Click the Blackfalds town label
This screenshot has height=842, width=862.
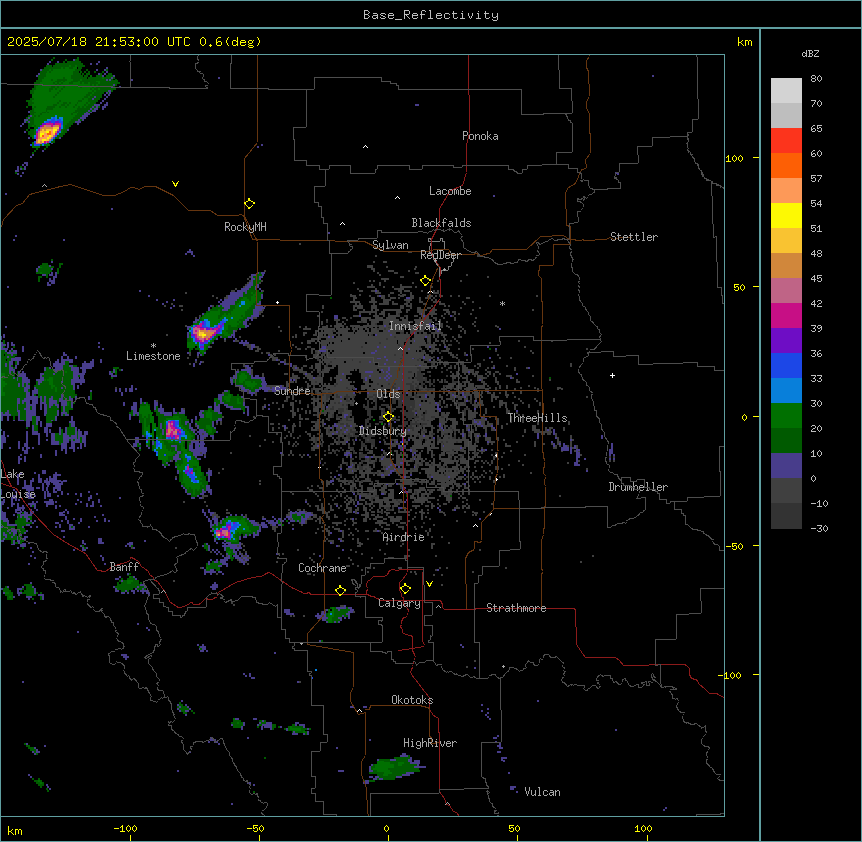441,223
